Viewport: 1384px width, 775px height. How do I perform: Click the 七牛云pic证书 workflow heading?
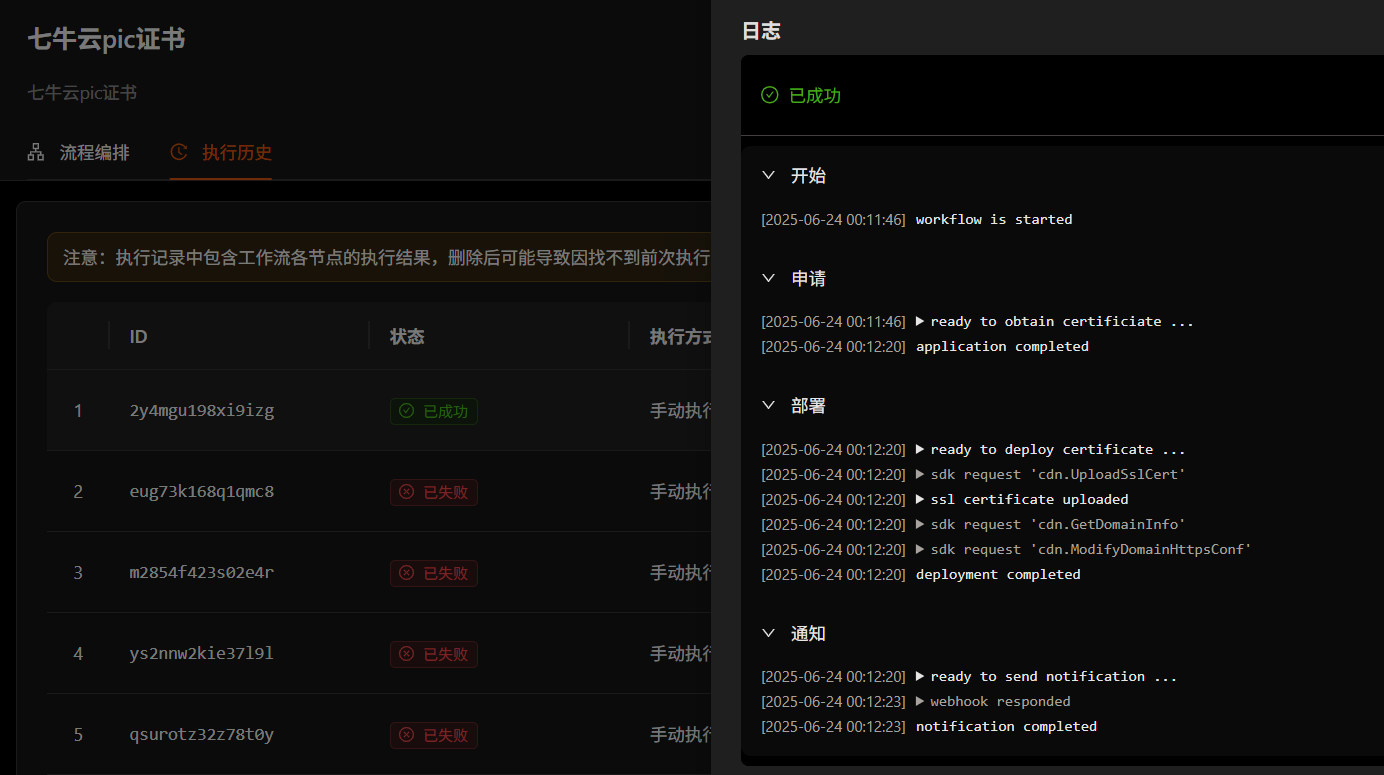pyautogui.click(x=106, y=39)
